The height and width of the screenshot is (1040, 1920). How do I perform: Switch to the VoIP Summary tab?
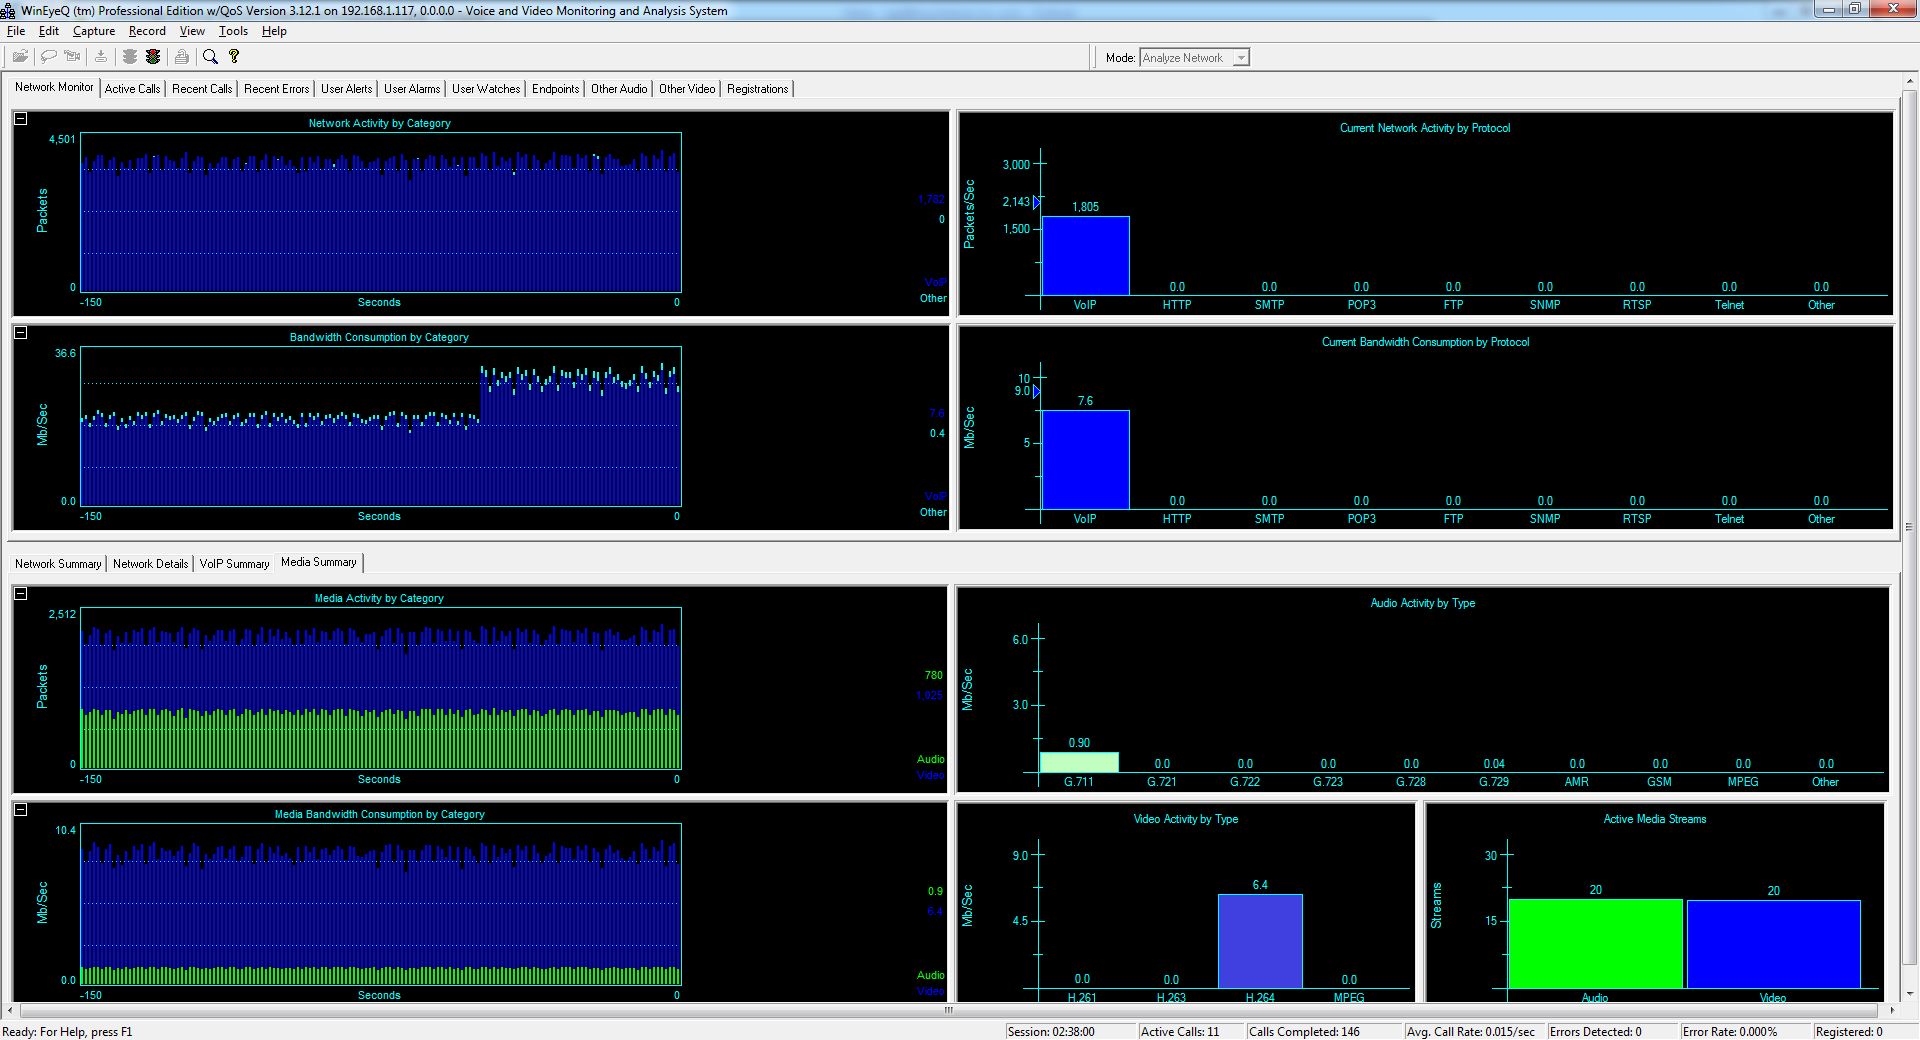point(234,564)
